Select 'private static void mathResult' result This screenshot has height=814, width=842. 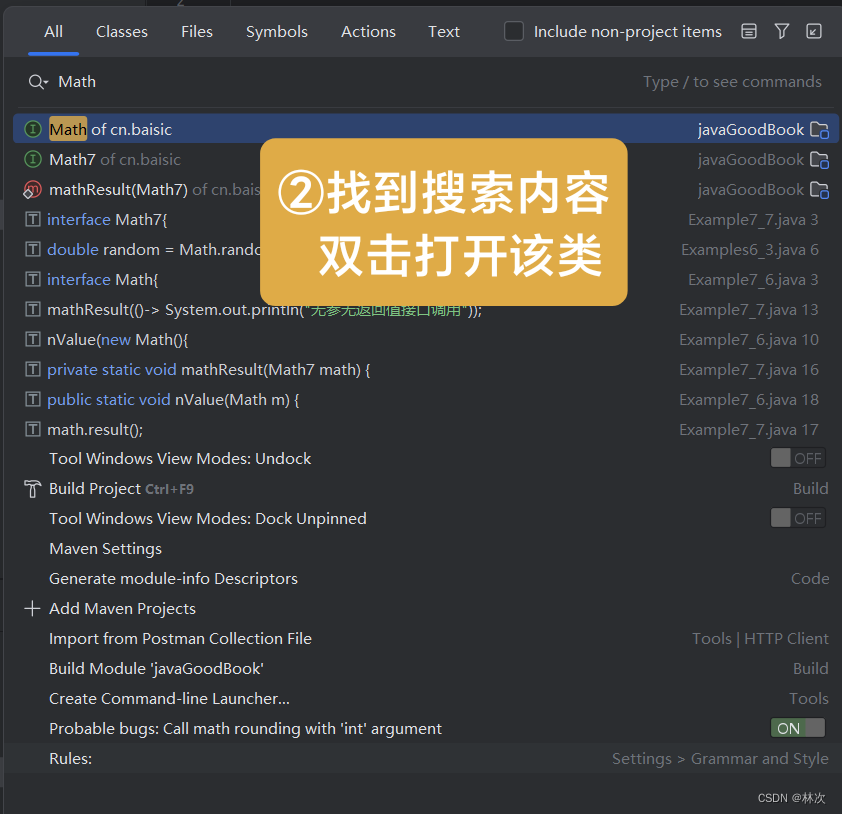(x=426, y=370)
